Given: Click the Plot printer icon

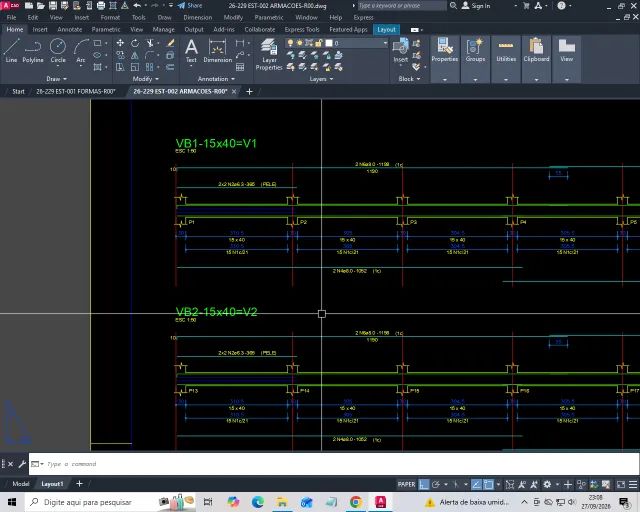Looking at the screenshot, I should (101, 6).
